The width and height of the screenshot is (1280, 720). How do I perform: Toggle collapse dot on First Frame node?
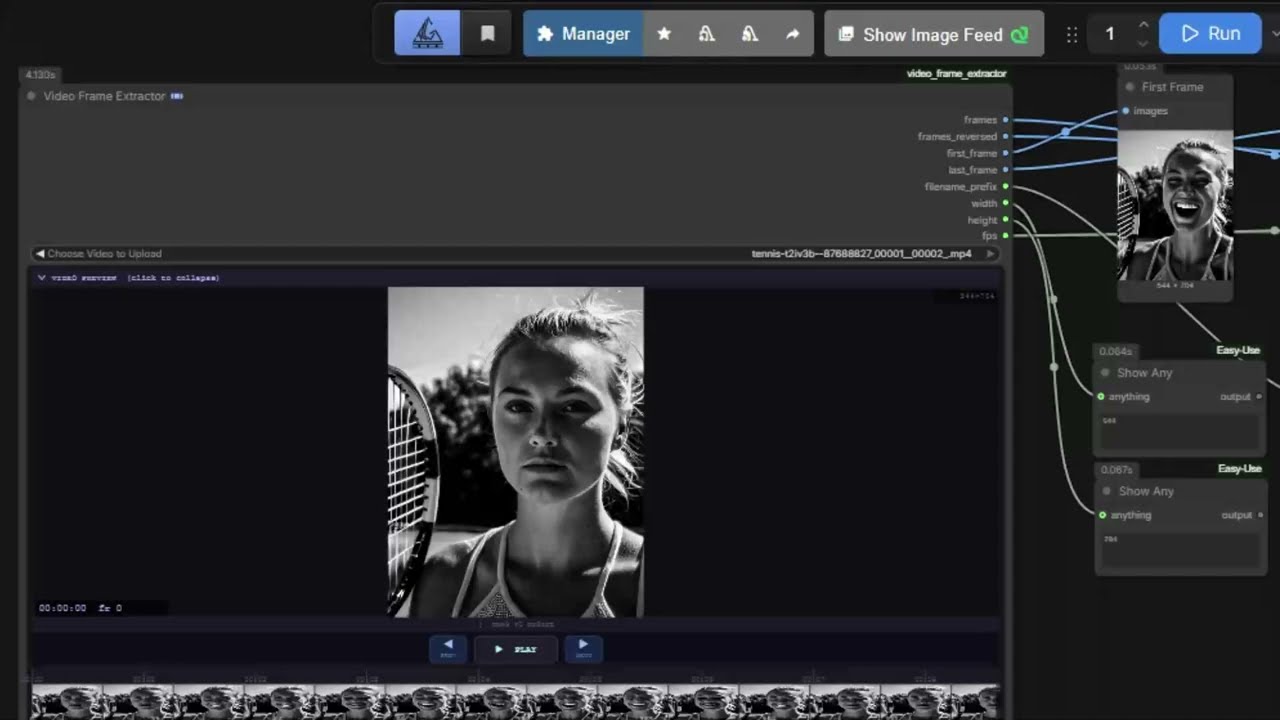pyautogui.click(x=1130, y=87)
